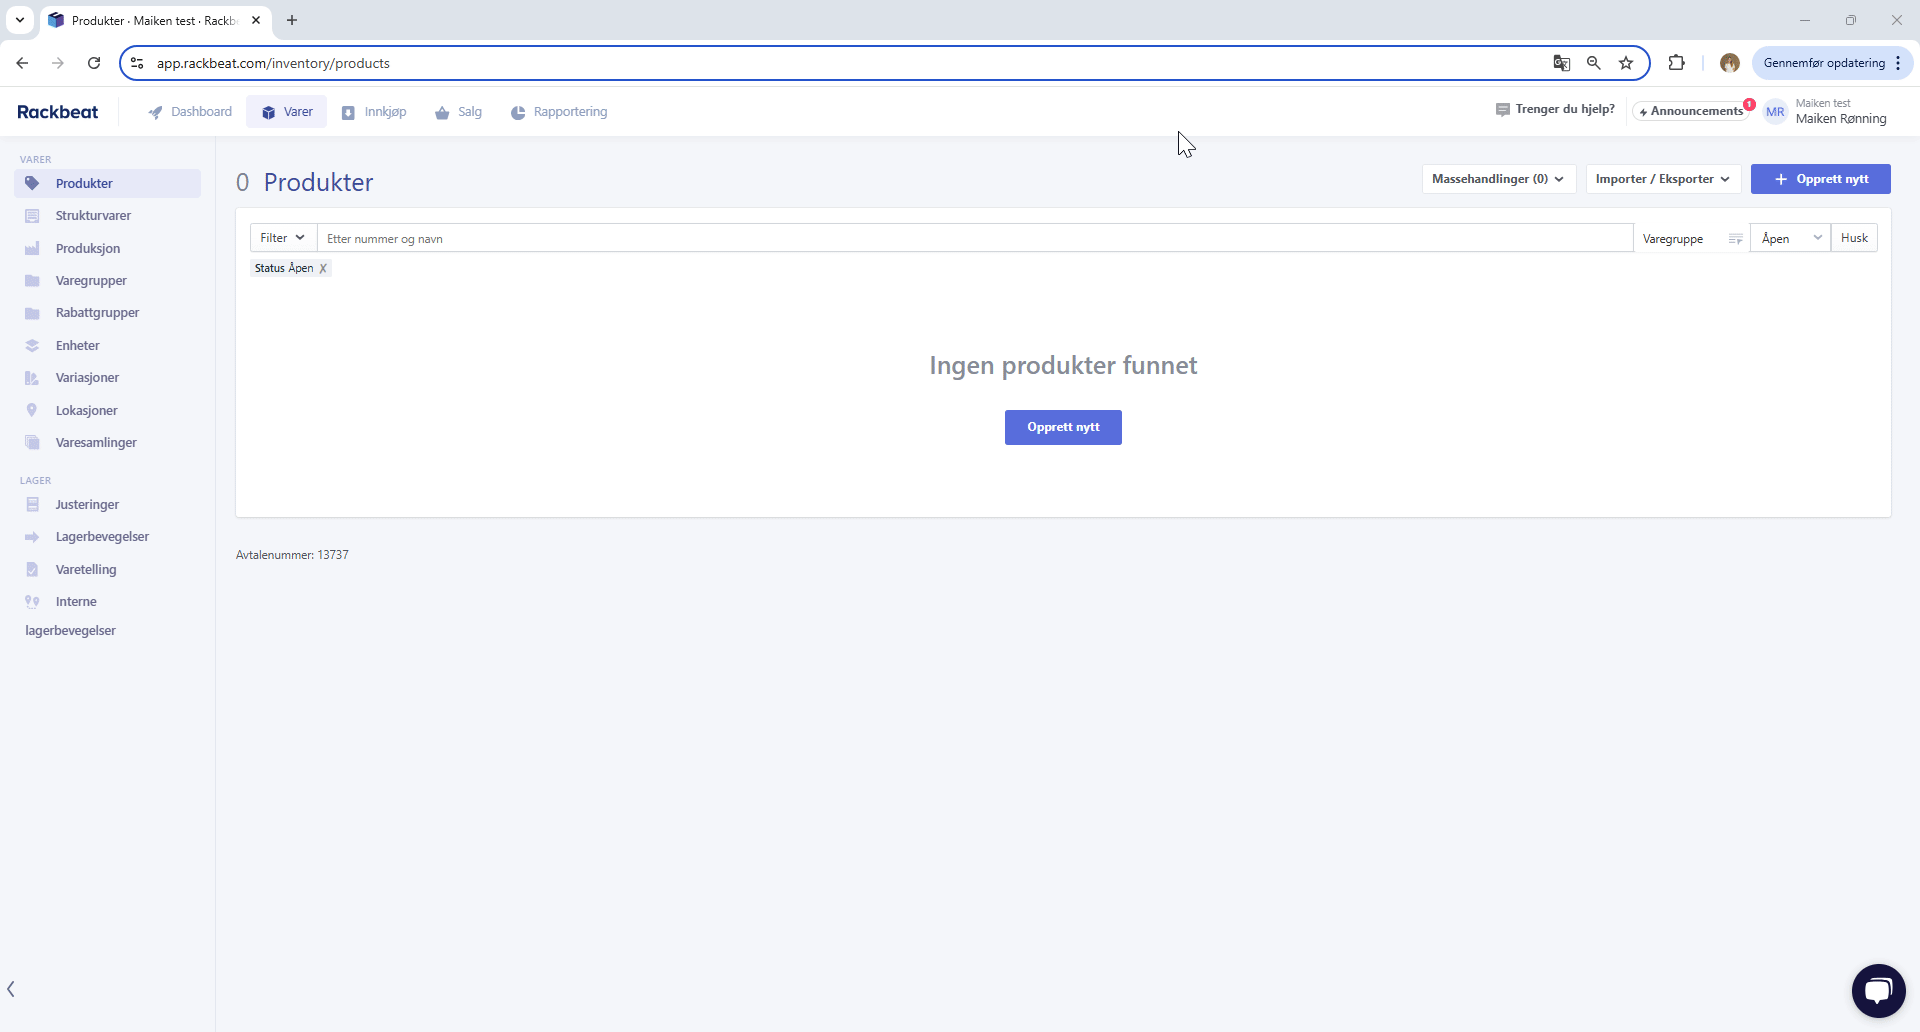Collapse the sidebar with the arrow chevron
This screenshot has height=1032, width=1920.
[11, 989]
